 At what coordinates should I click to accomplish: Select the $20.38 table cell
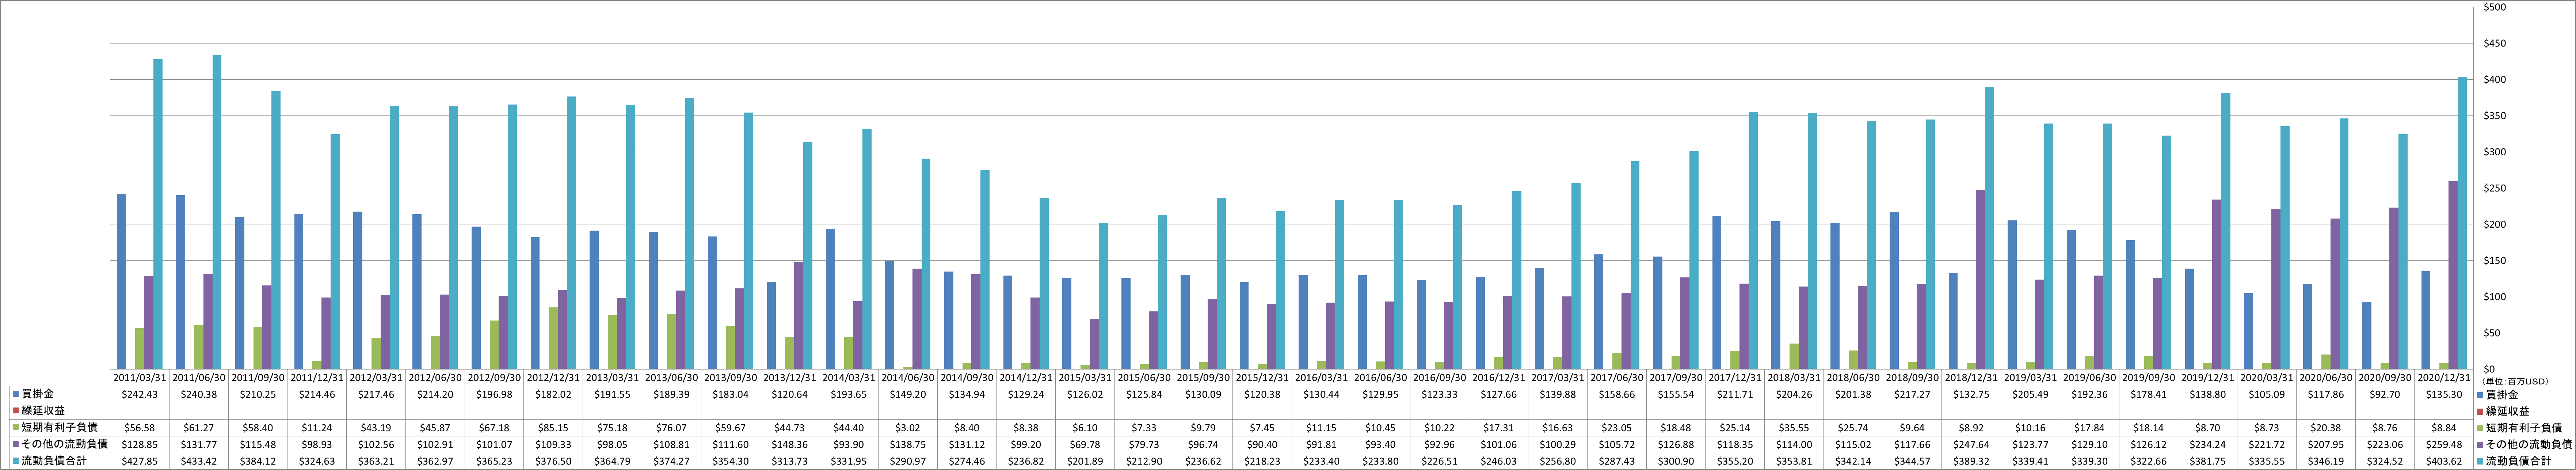click(2327, 428)
